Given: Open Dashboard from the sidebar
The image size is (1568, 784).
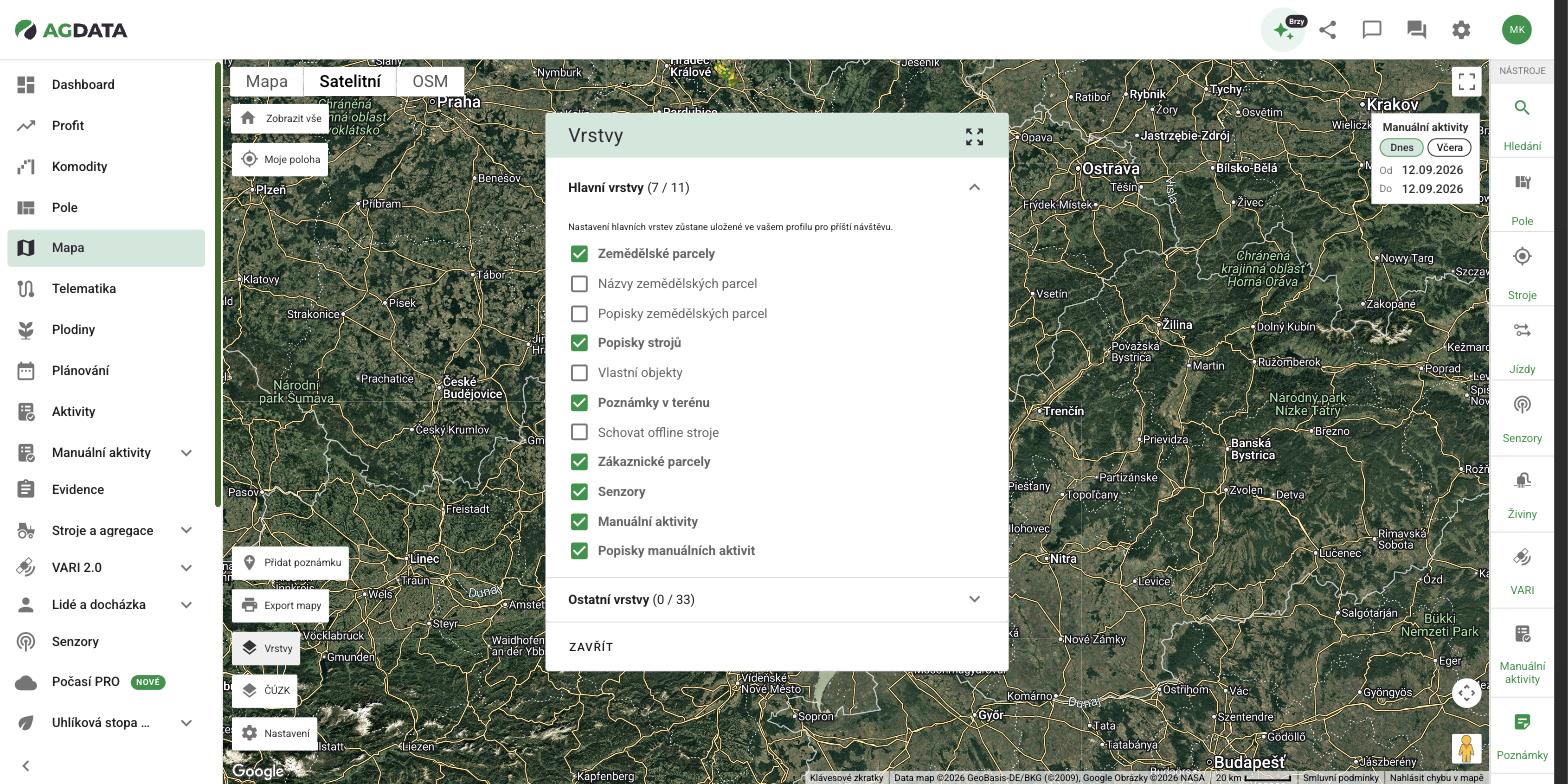Looking at the screenshot, I should point(106,85).
